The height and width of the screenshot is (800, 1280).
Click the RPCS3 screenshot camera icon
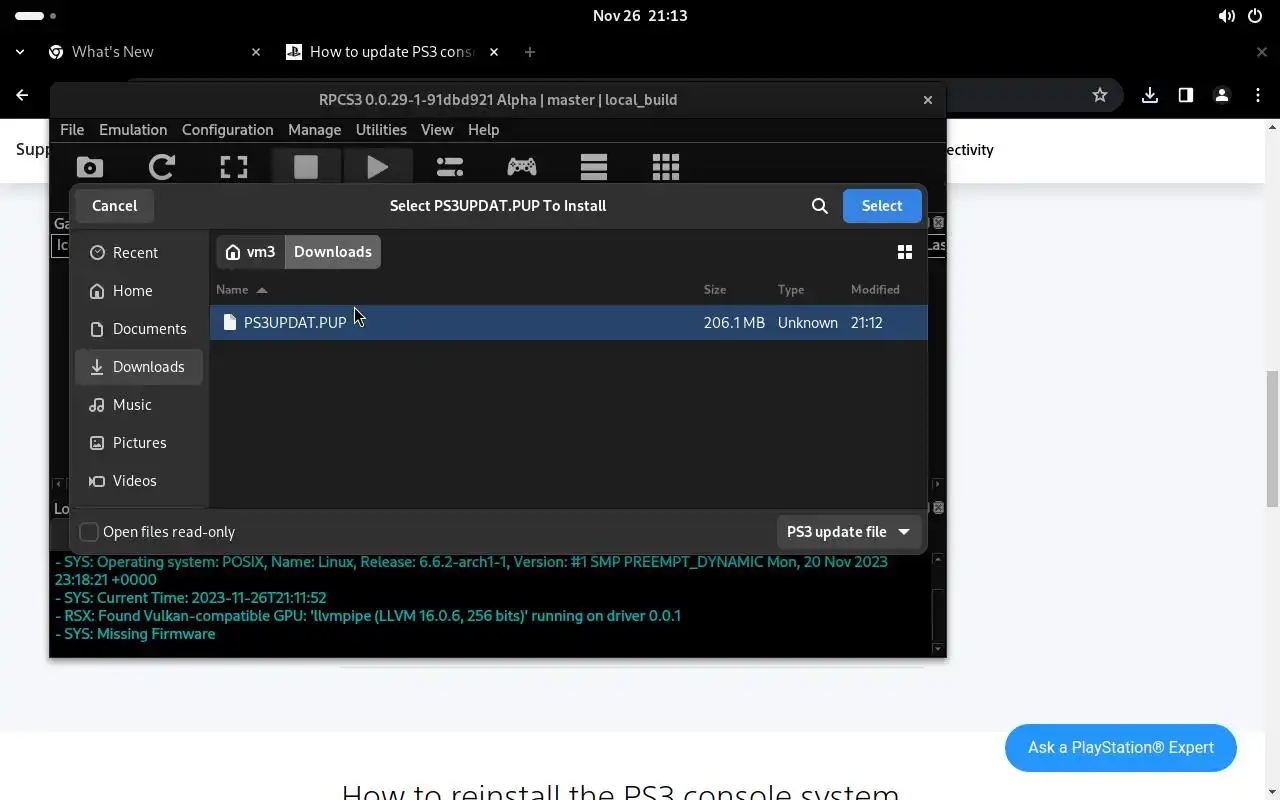point(90,168)
